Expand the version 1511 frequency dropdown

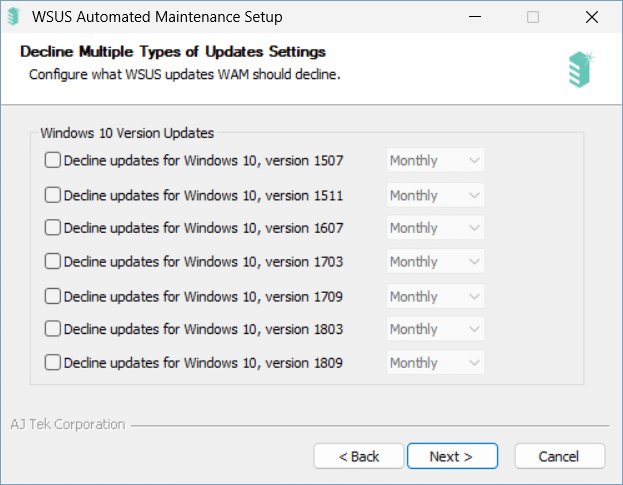(x=435, y=195)
